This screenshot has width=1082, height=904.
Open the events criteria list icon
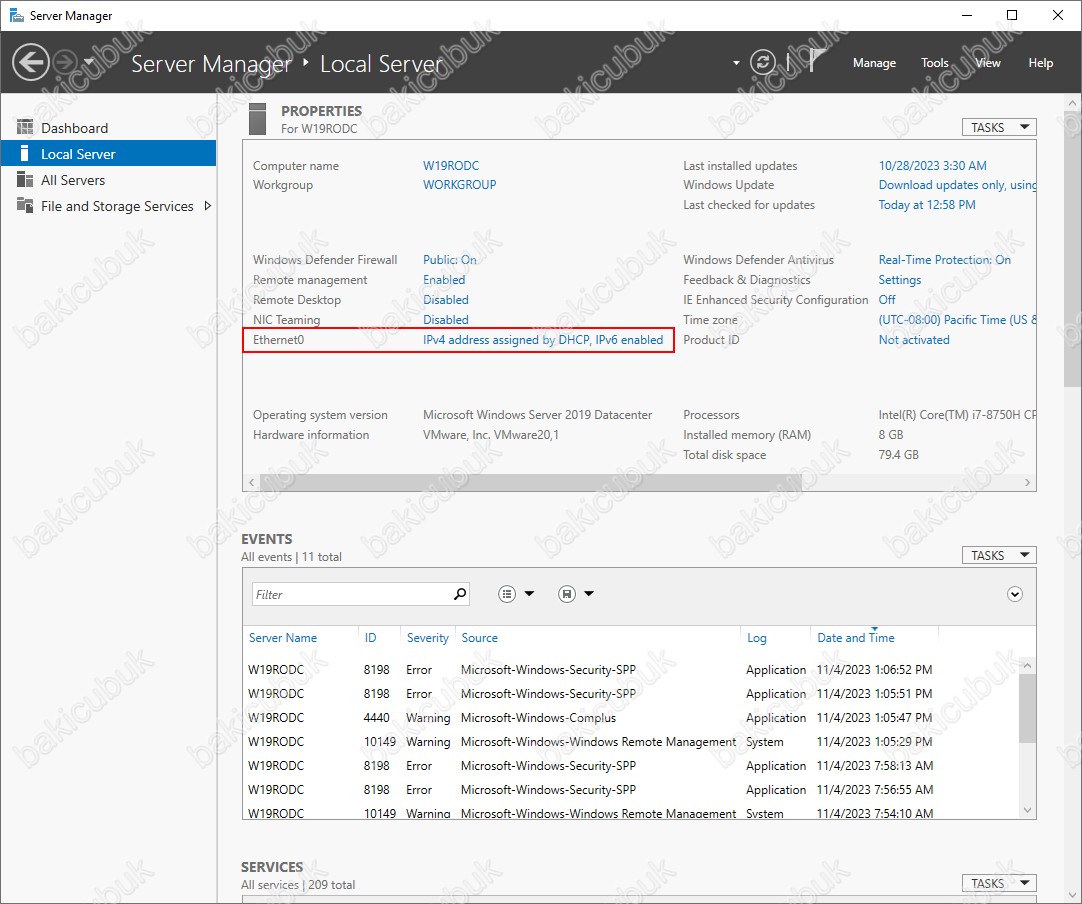coord(507,593)
